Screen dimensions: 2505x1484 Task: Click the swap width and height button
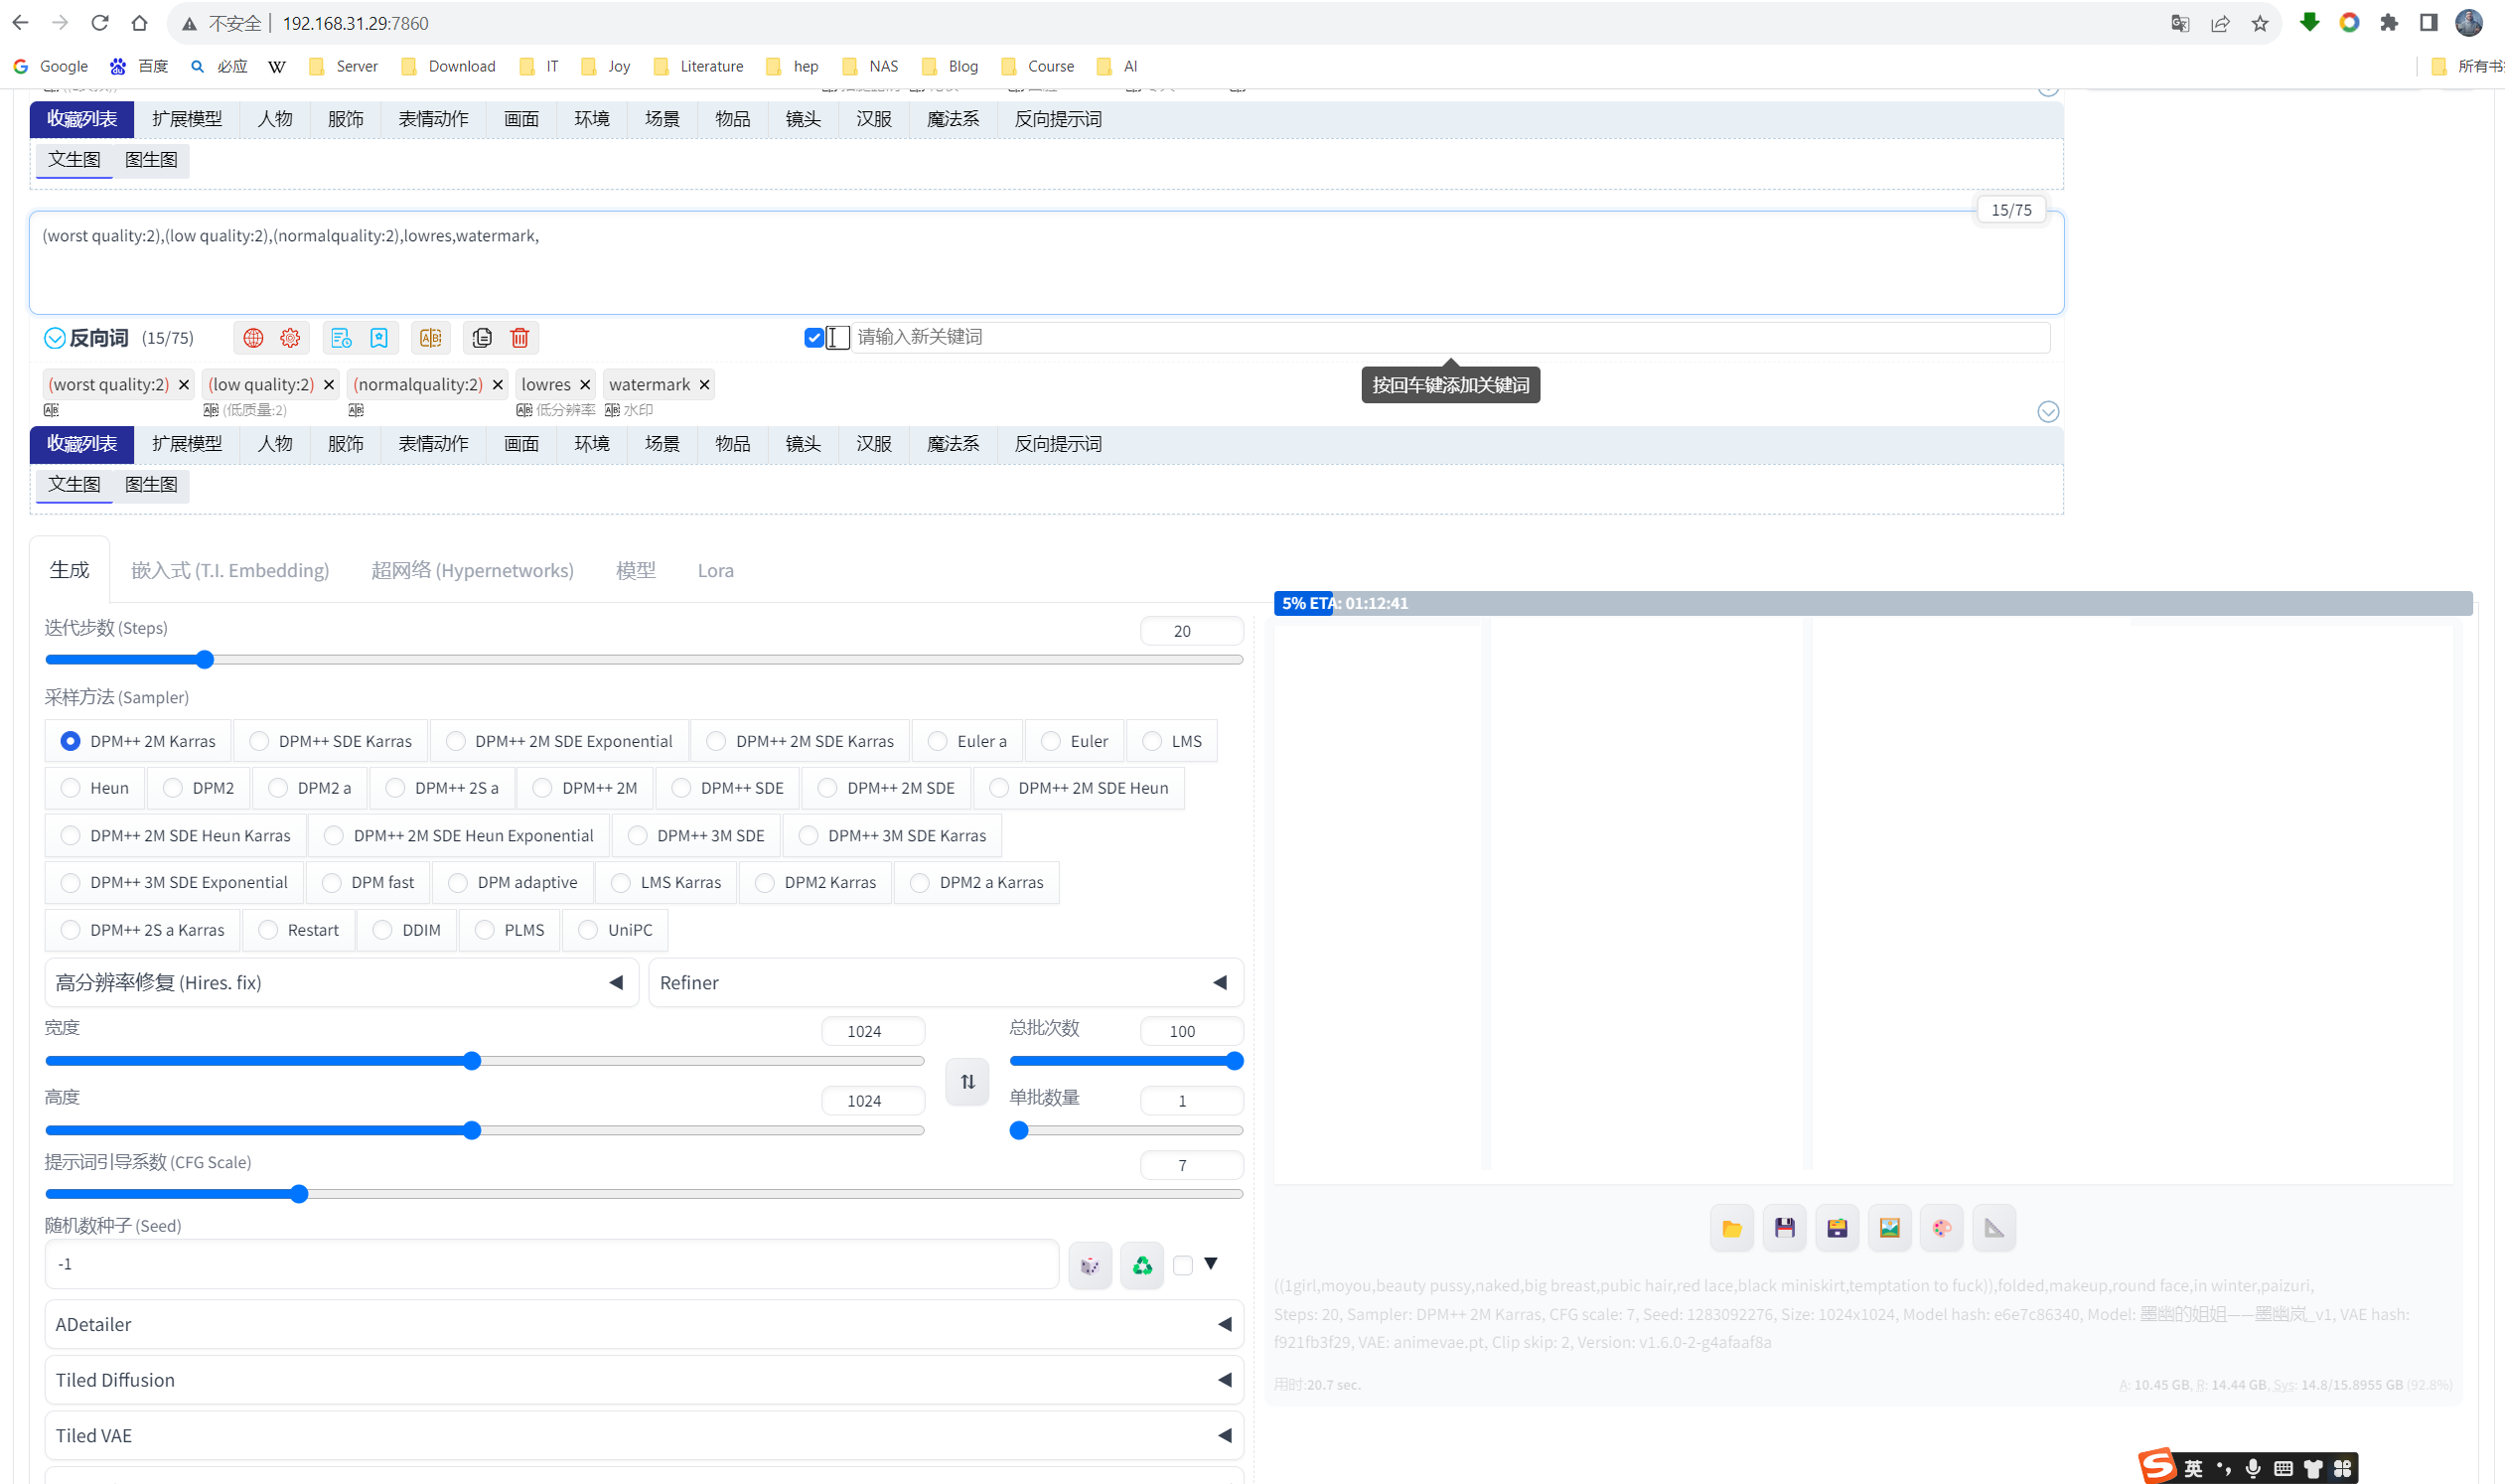coord(967,1082)
